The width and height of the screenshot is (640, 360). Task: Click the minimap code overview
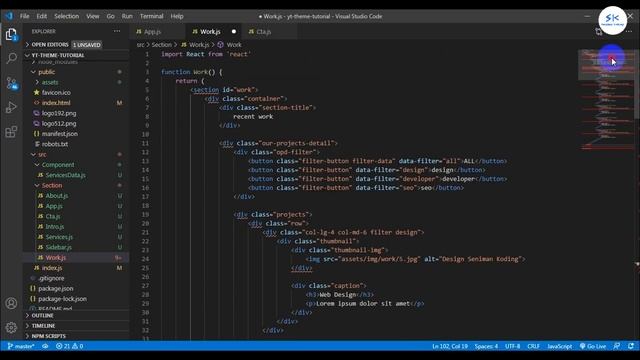point(607,100)
